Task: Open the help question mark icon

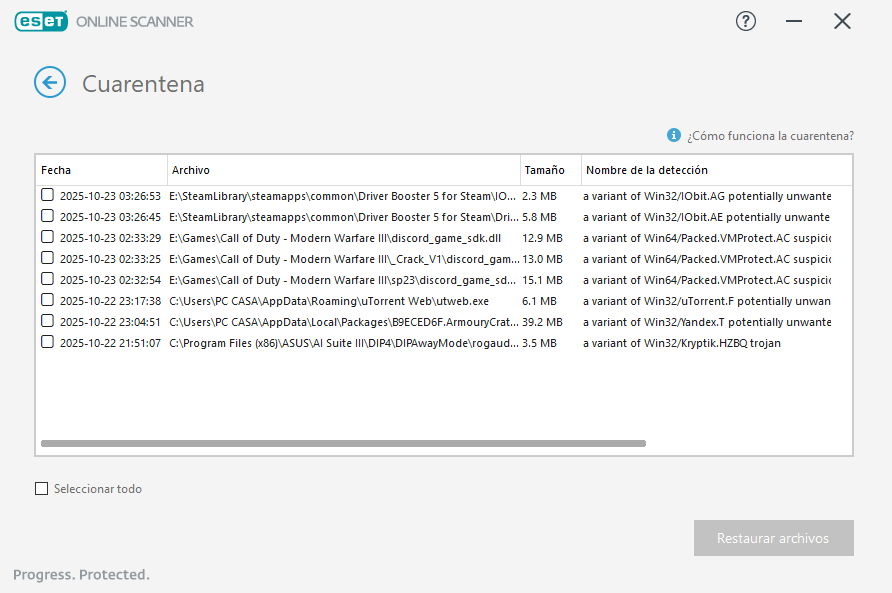Action: [x=746, y=21]
